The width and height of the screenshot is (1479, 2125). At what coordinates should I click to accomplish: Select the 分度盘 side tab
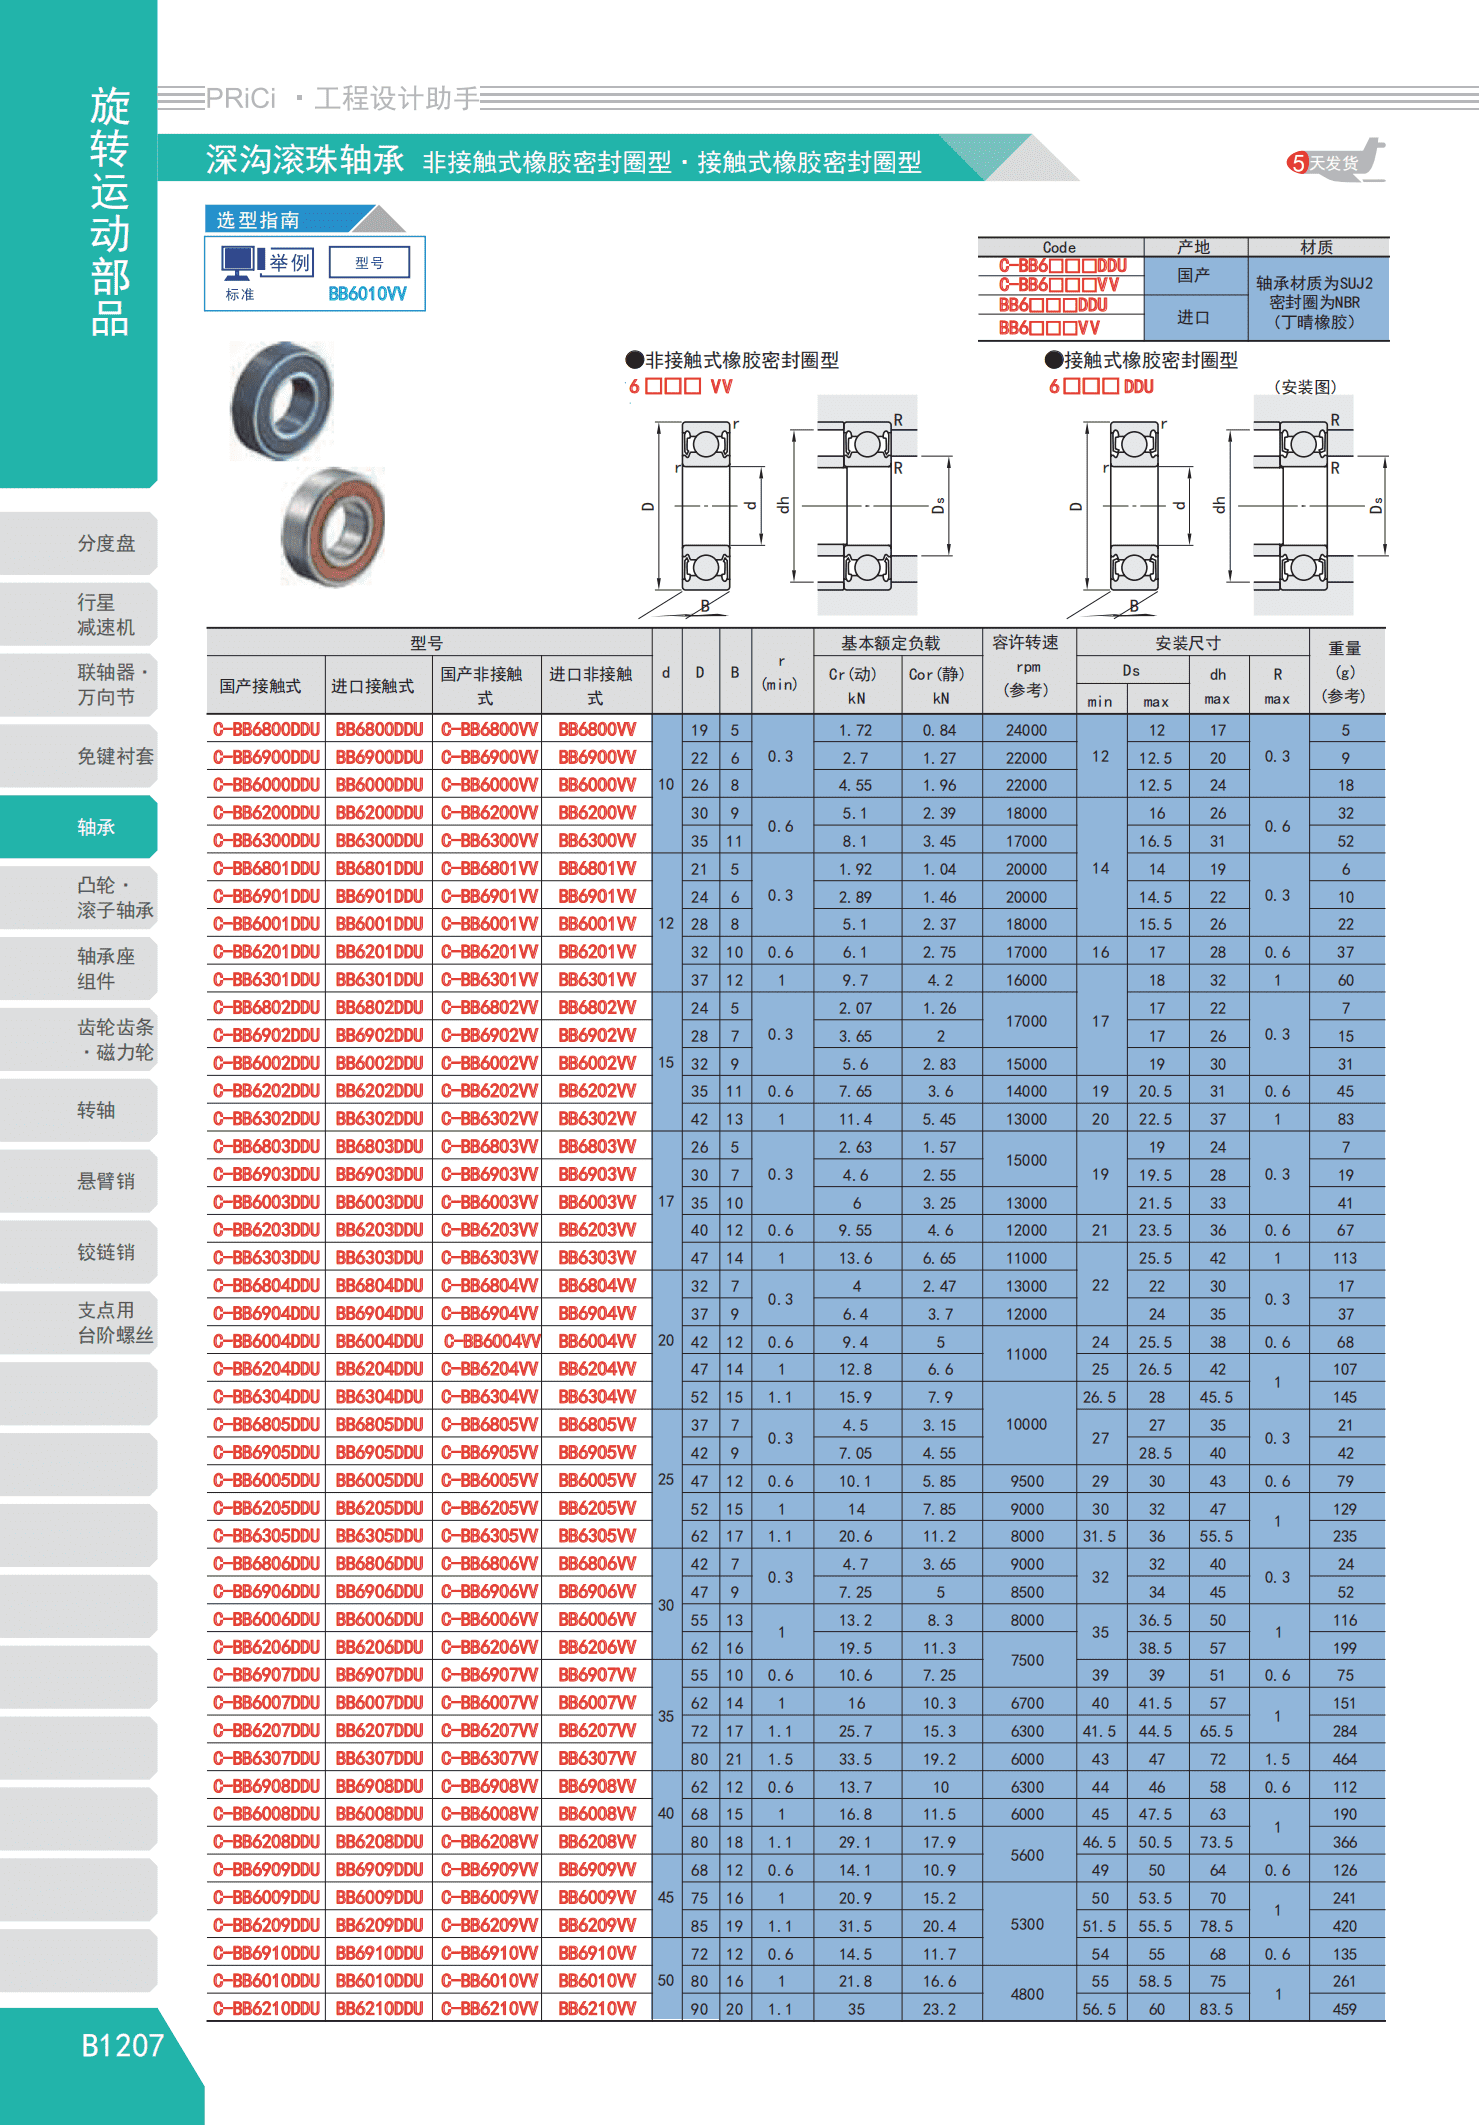point(79,543)
